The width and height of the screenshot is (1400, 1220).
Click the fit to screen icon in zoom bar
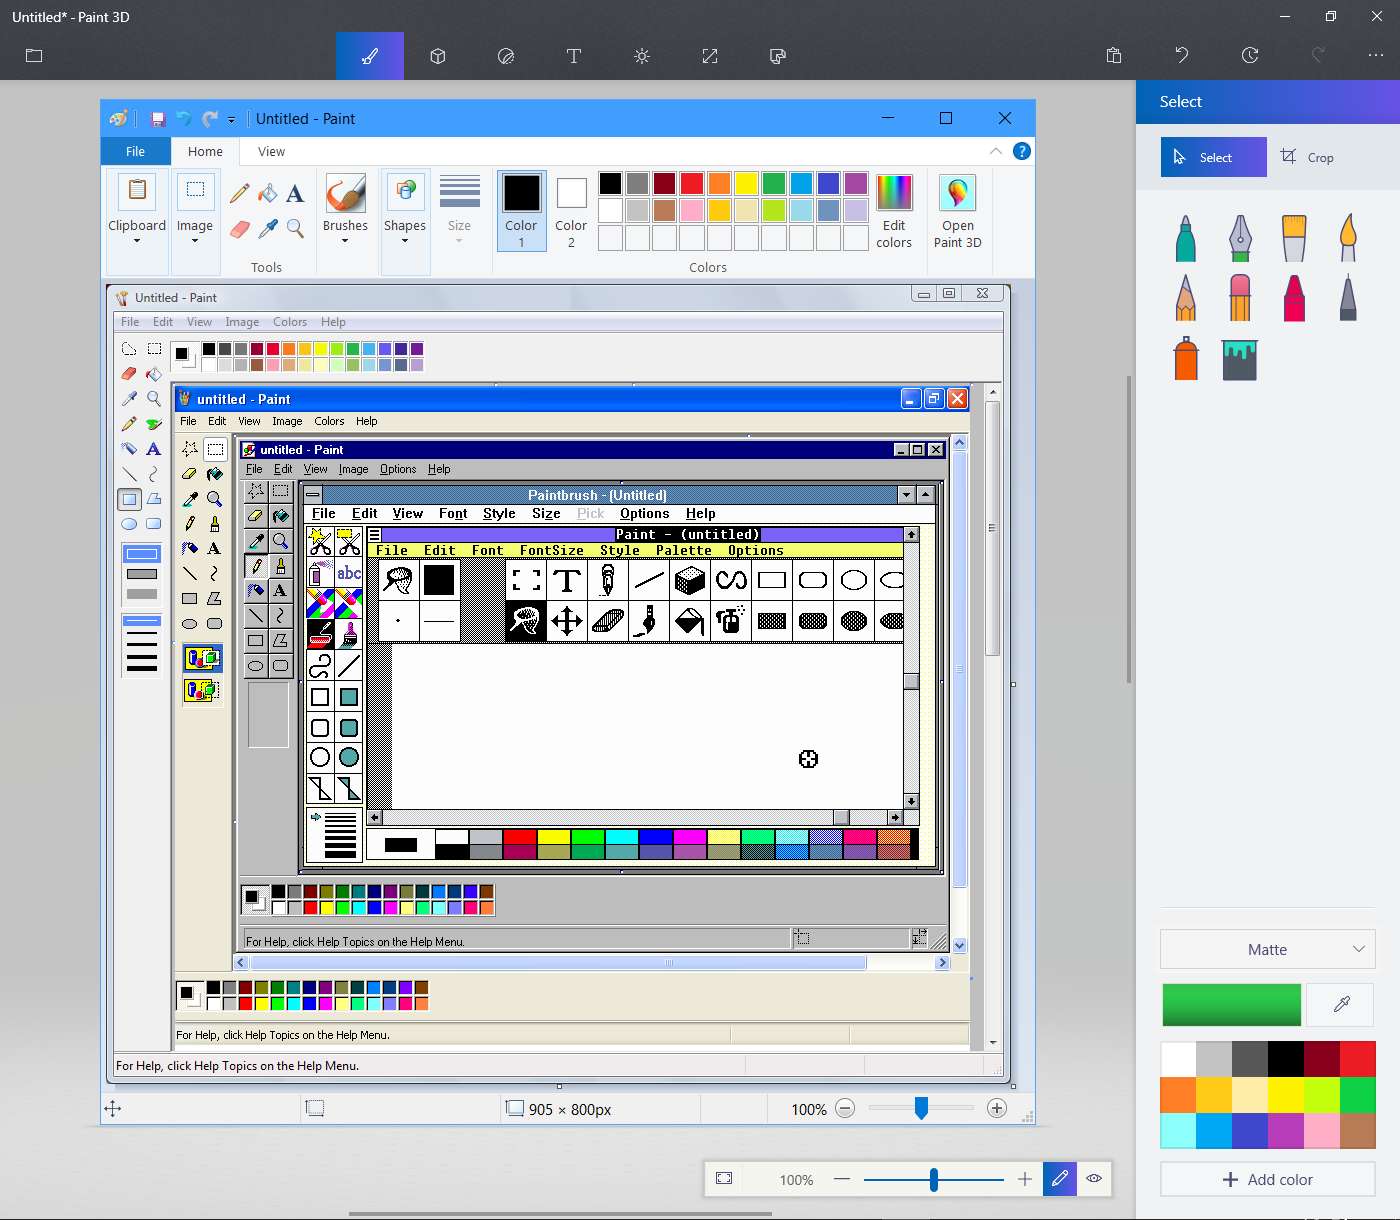pos(724,1179)
